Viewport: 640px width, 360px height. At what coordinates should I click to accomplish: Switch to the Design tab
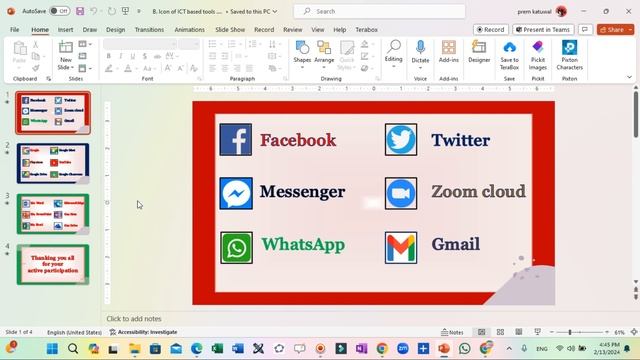pos(116,29)
